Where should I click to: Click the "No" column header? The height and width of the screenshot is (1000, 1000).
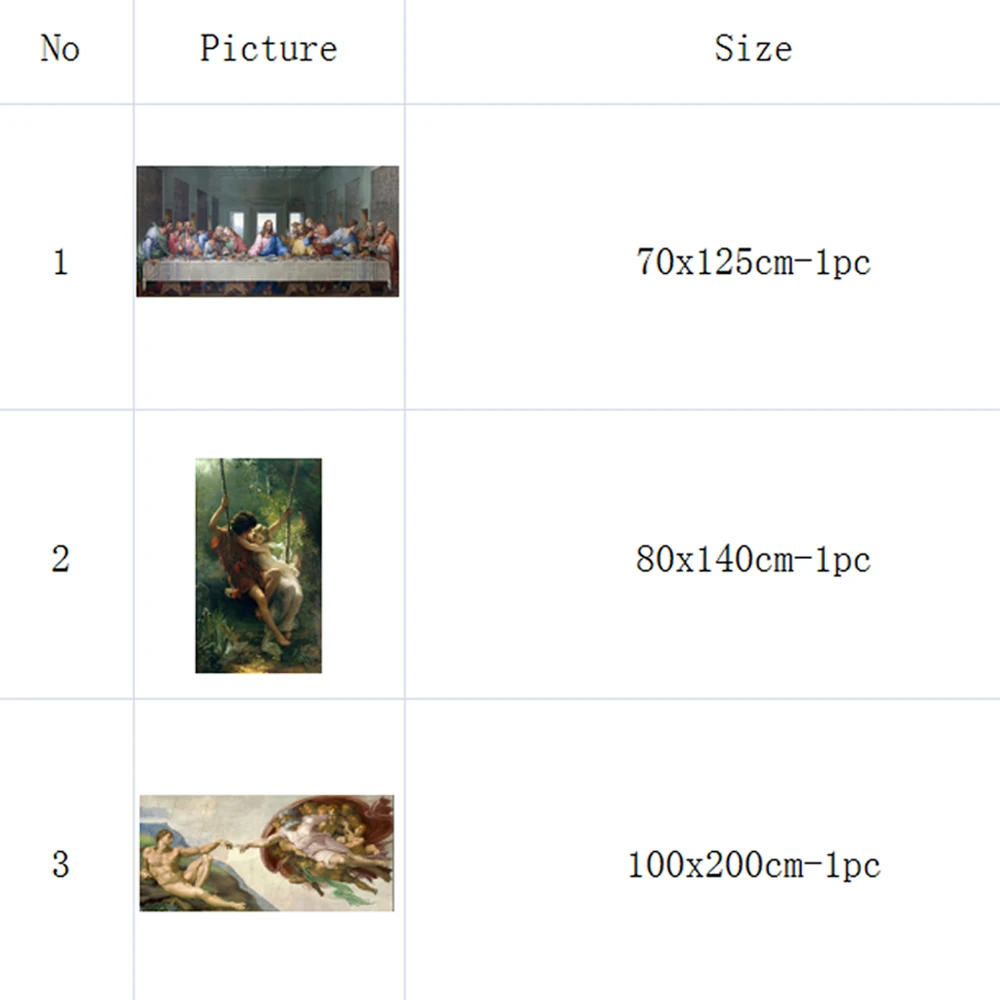coord(60,48)
